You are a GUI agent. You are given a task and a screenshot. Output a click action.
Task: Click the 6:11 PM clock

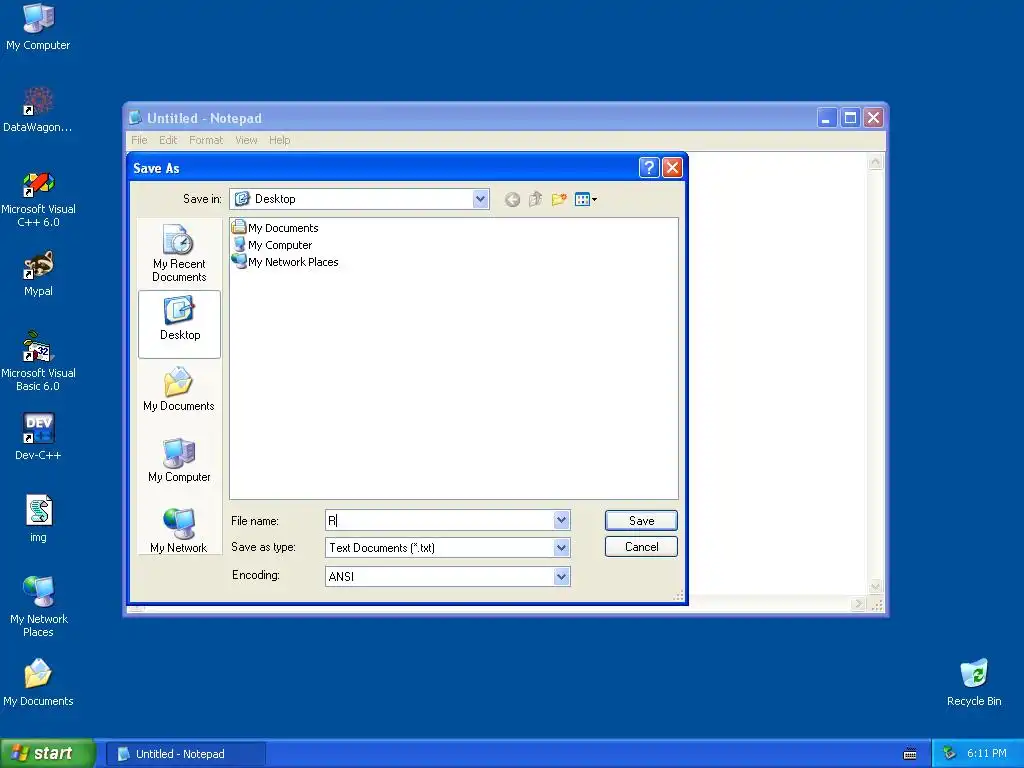[987, 754]
